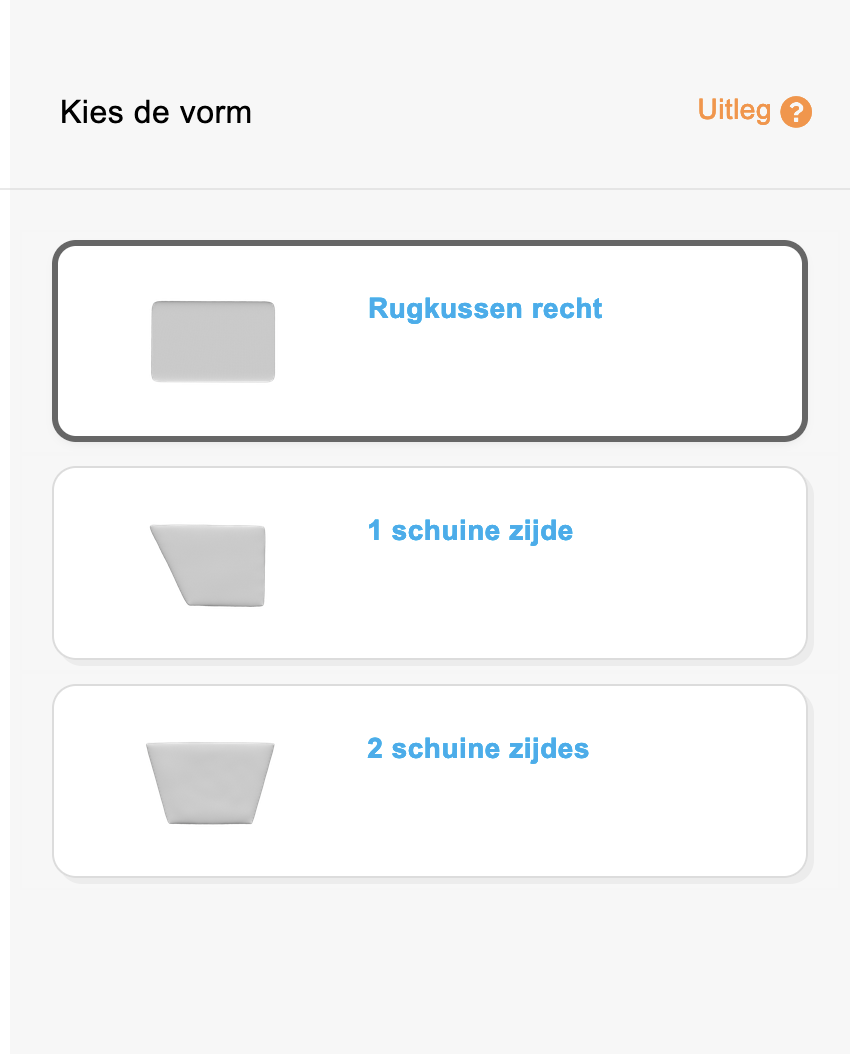Screen dimensions: 856x1054
Task: Pick the 2 schuine zijdes shape card
Action: point(430,781)
